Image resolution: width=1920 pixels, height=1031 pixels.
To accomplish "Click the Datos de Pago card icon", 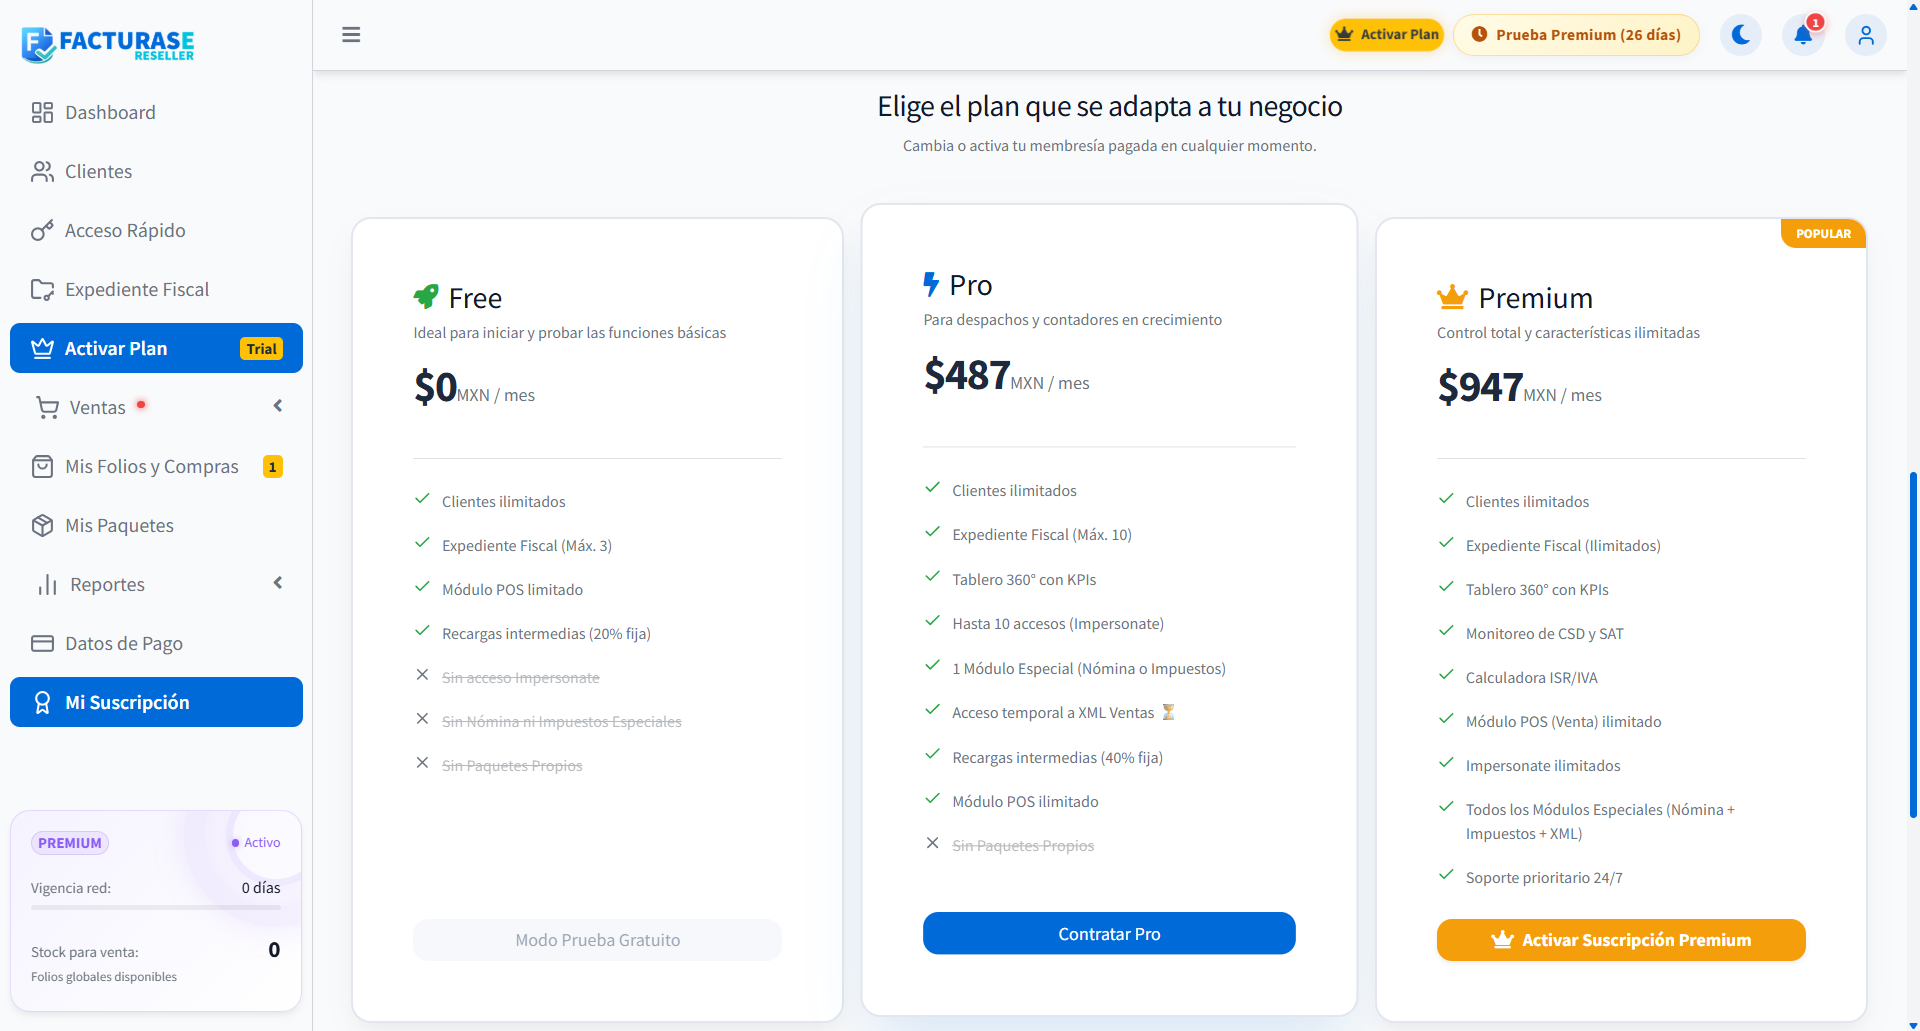I will [x=42, y=644].
